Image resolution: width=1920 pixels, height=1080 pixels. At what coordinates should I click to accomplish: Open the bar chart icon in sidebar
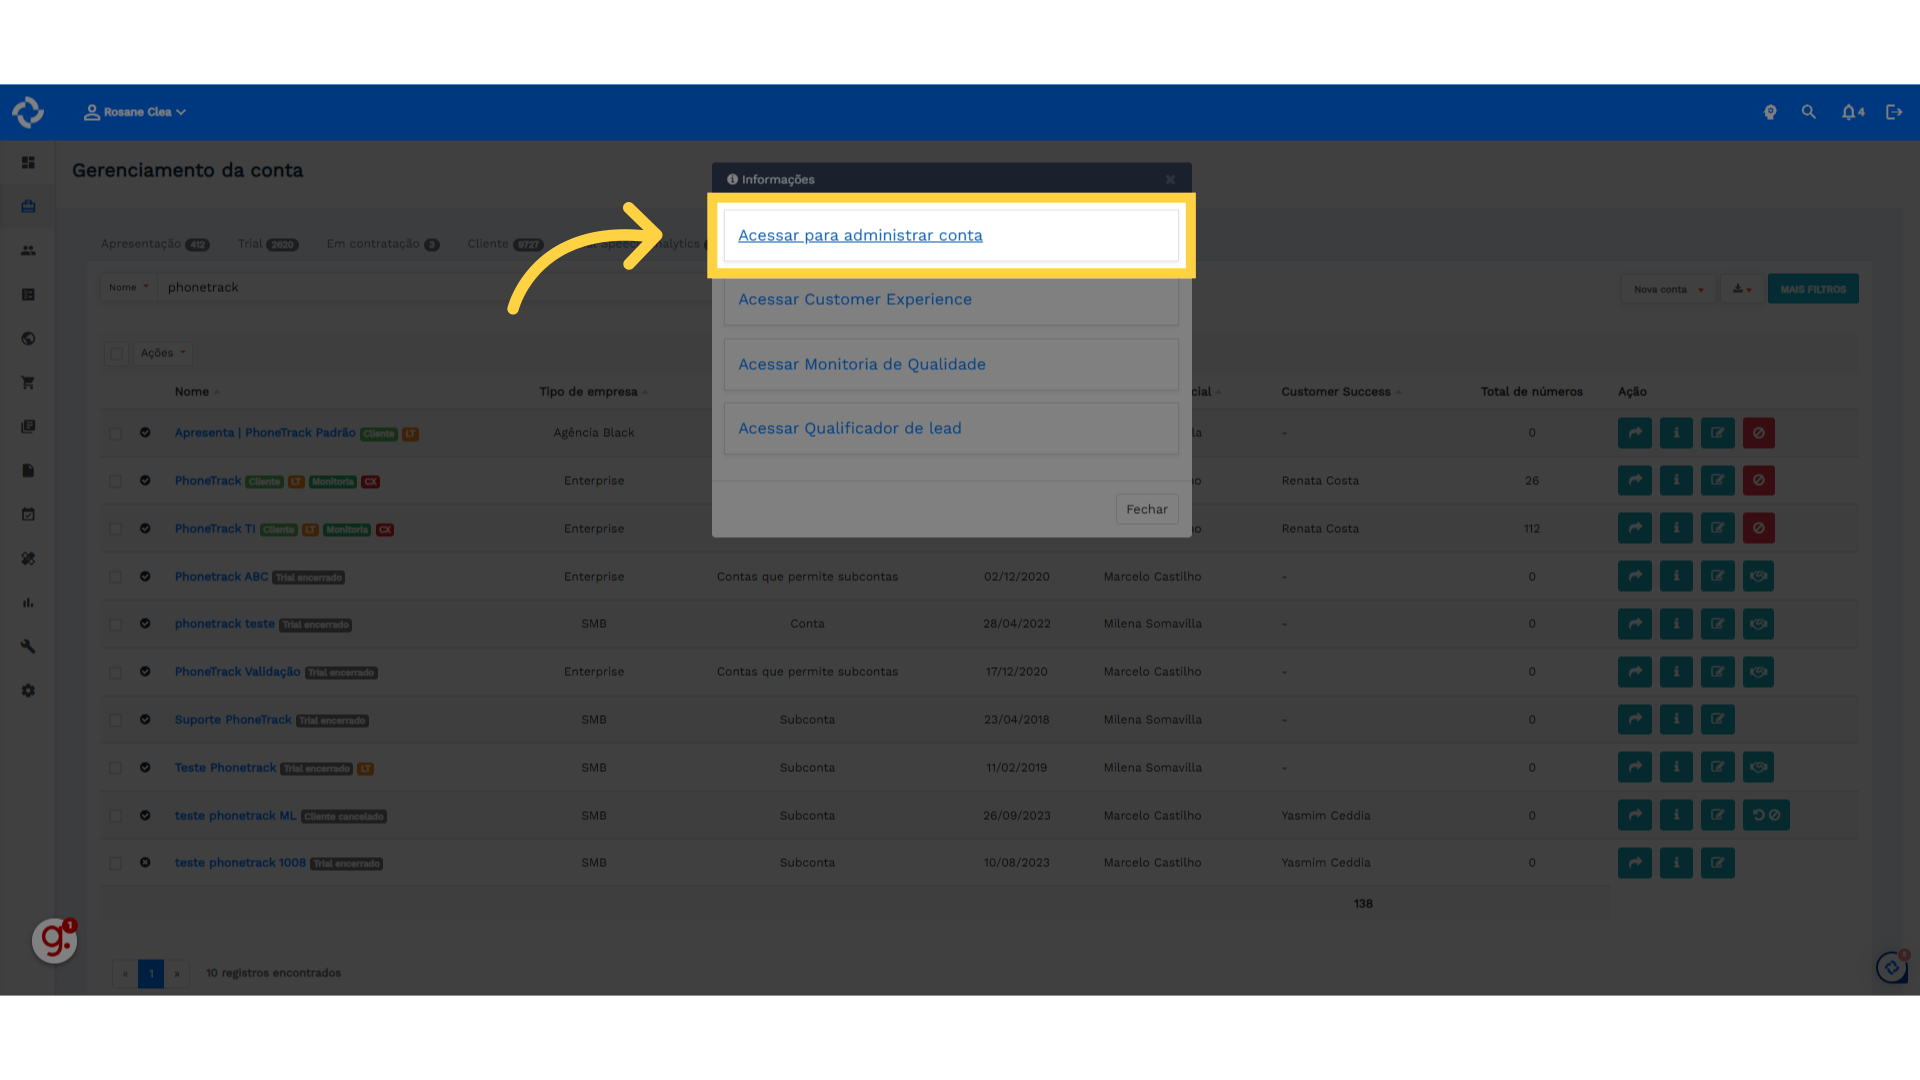(28, 602)
